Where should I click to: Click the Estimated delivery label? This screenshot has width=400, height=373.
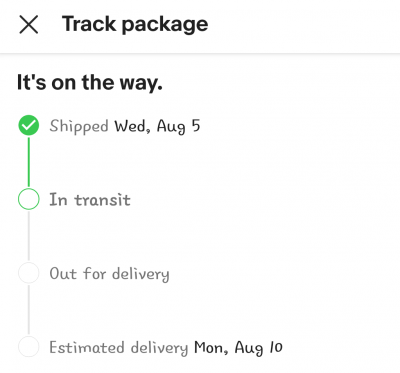[x=119, y=348]
